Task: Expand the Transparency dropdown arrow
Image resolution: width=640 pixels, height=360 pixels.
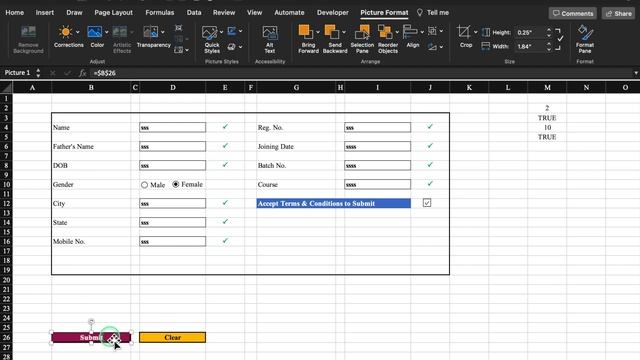Action: [x=163, y=32]
